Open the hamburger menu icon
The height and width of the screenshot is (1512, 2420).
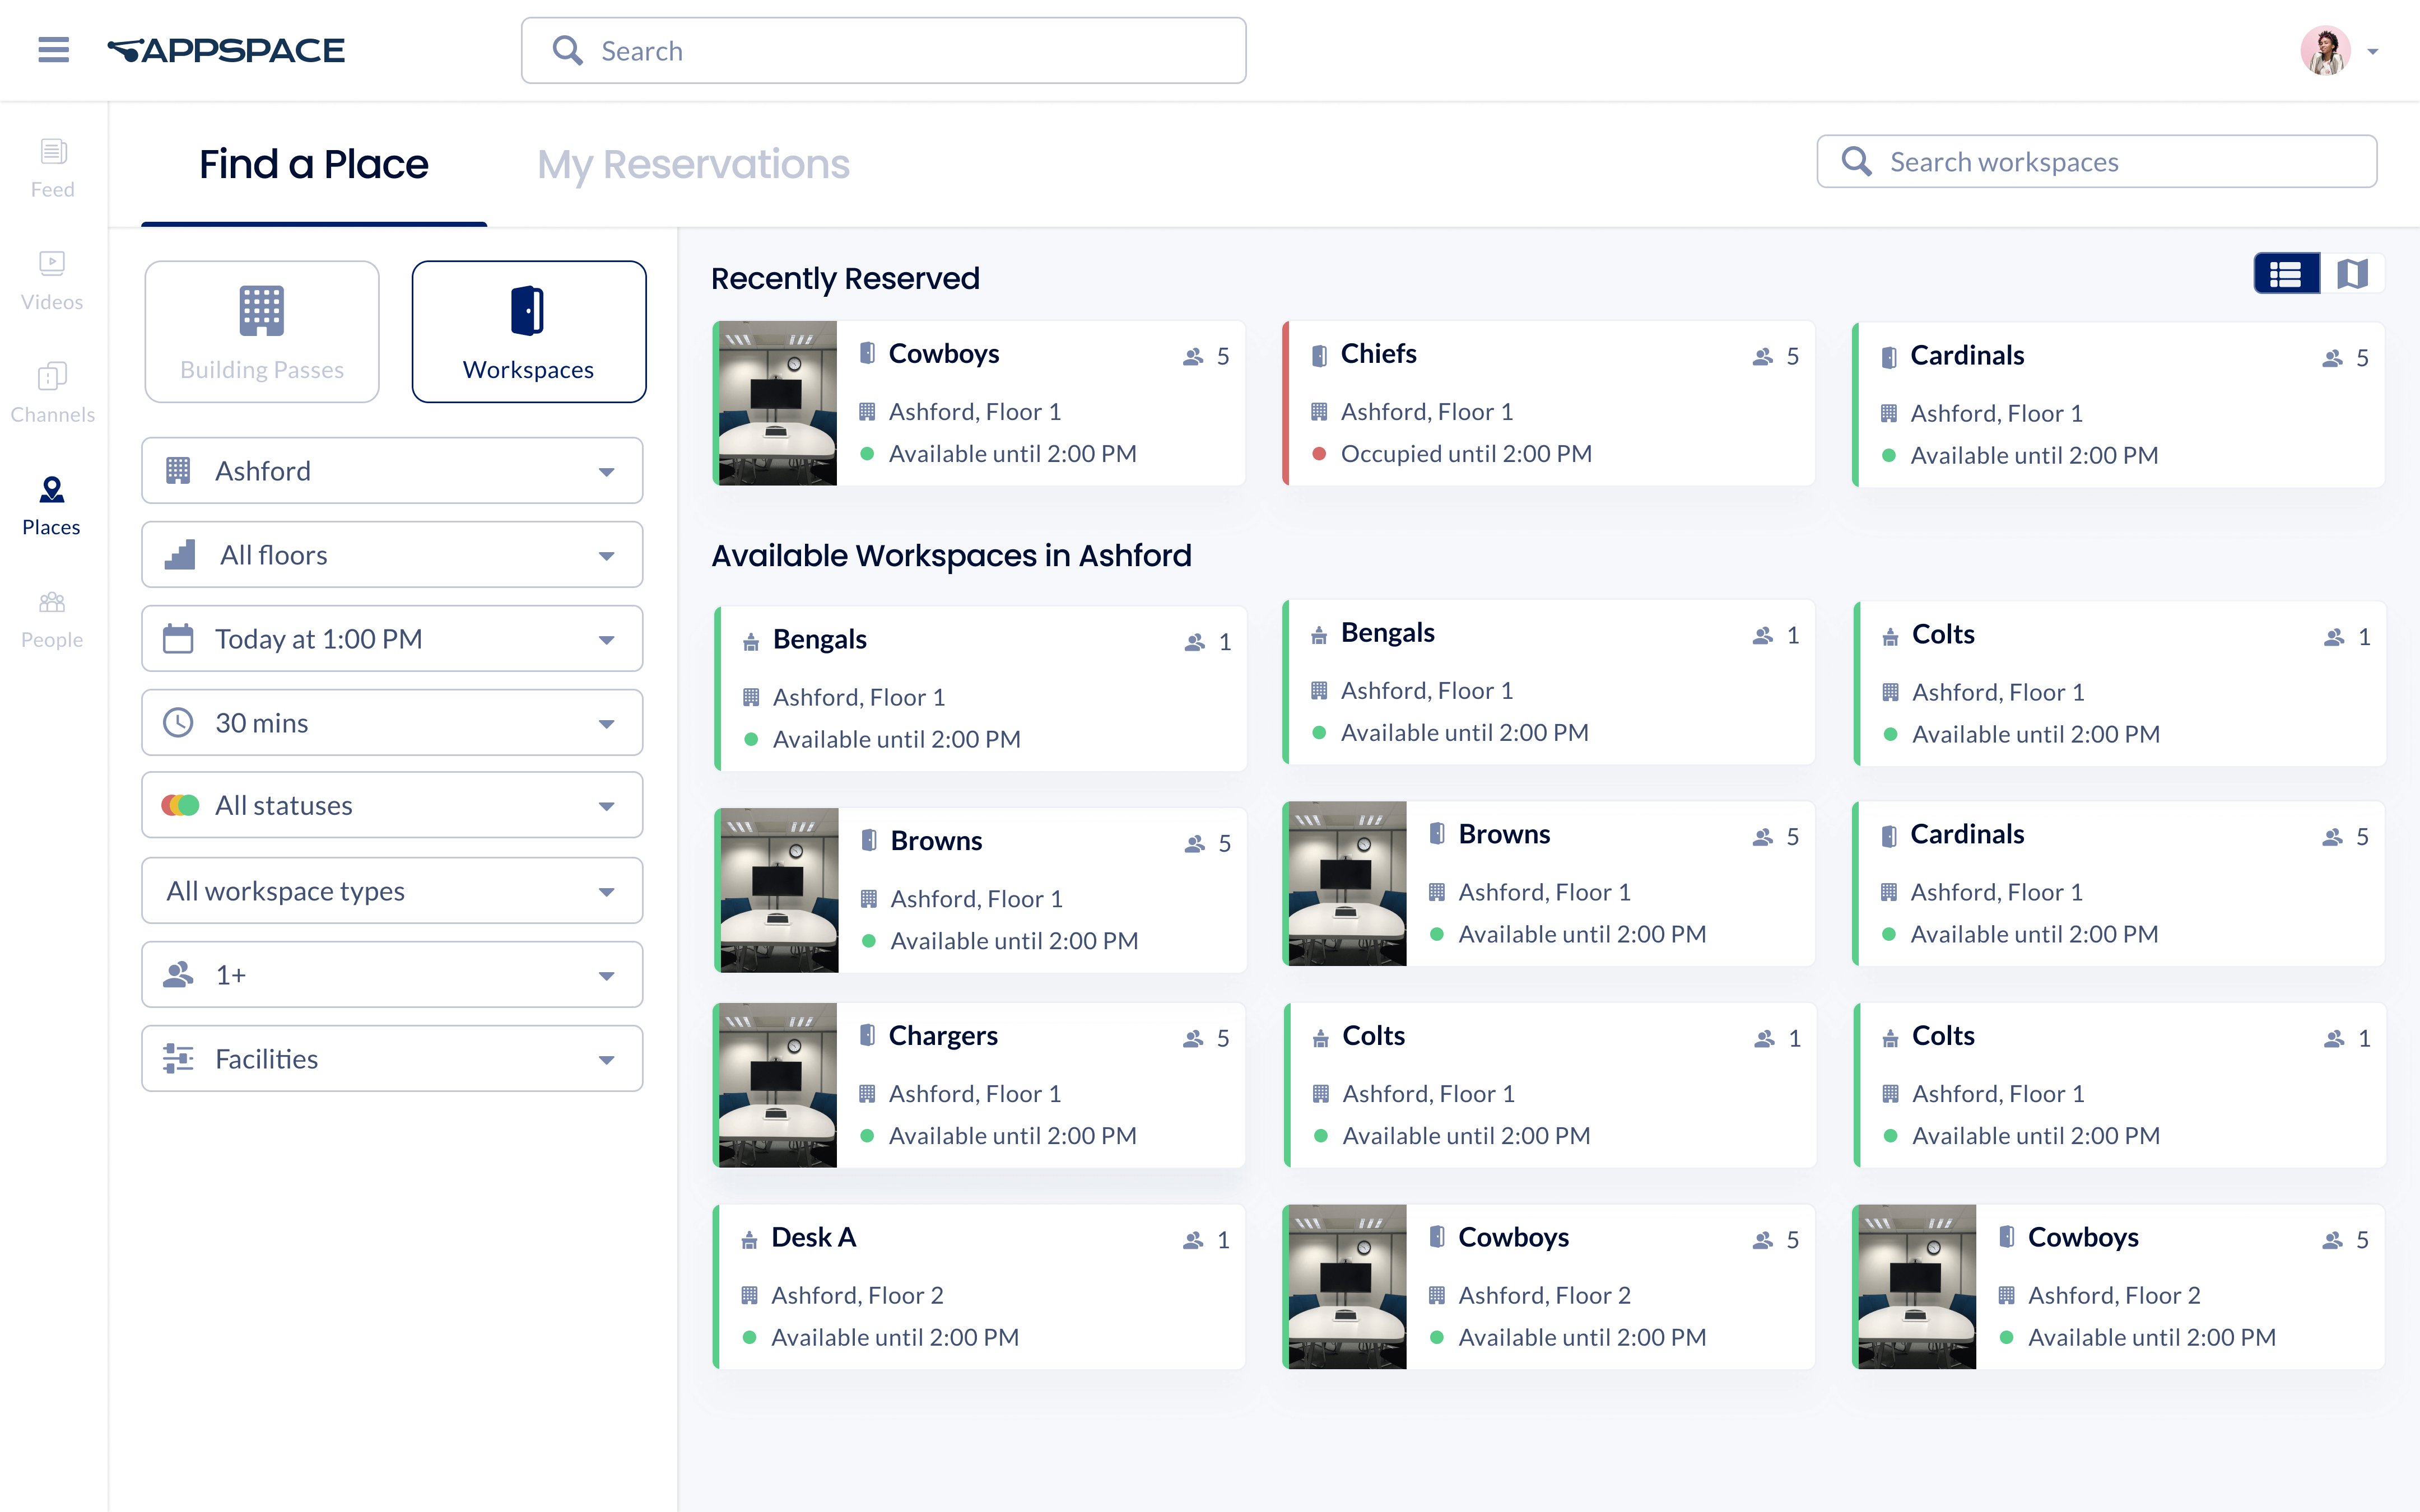(53, 50)
